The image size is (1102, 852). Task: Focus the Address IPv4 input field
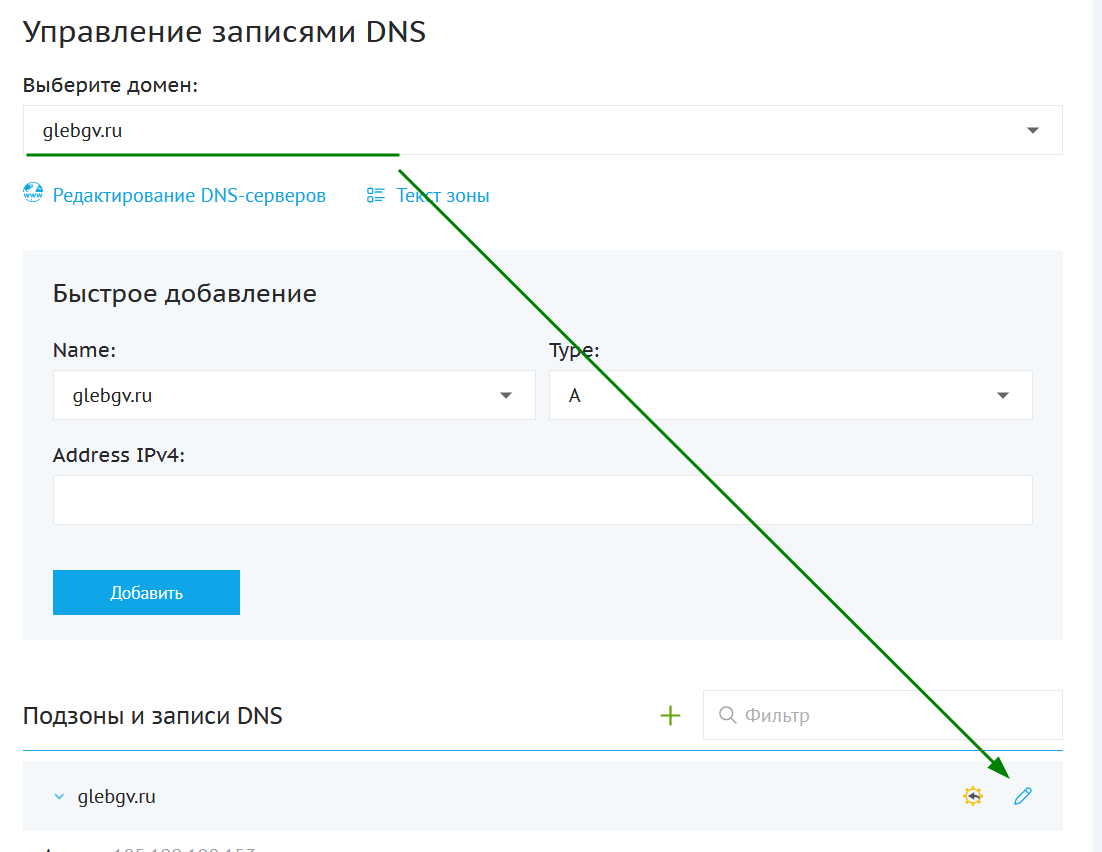click(x=542, y=500)
